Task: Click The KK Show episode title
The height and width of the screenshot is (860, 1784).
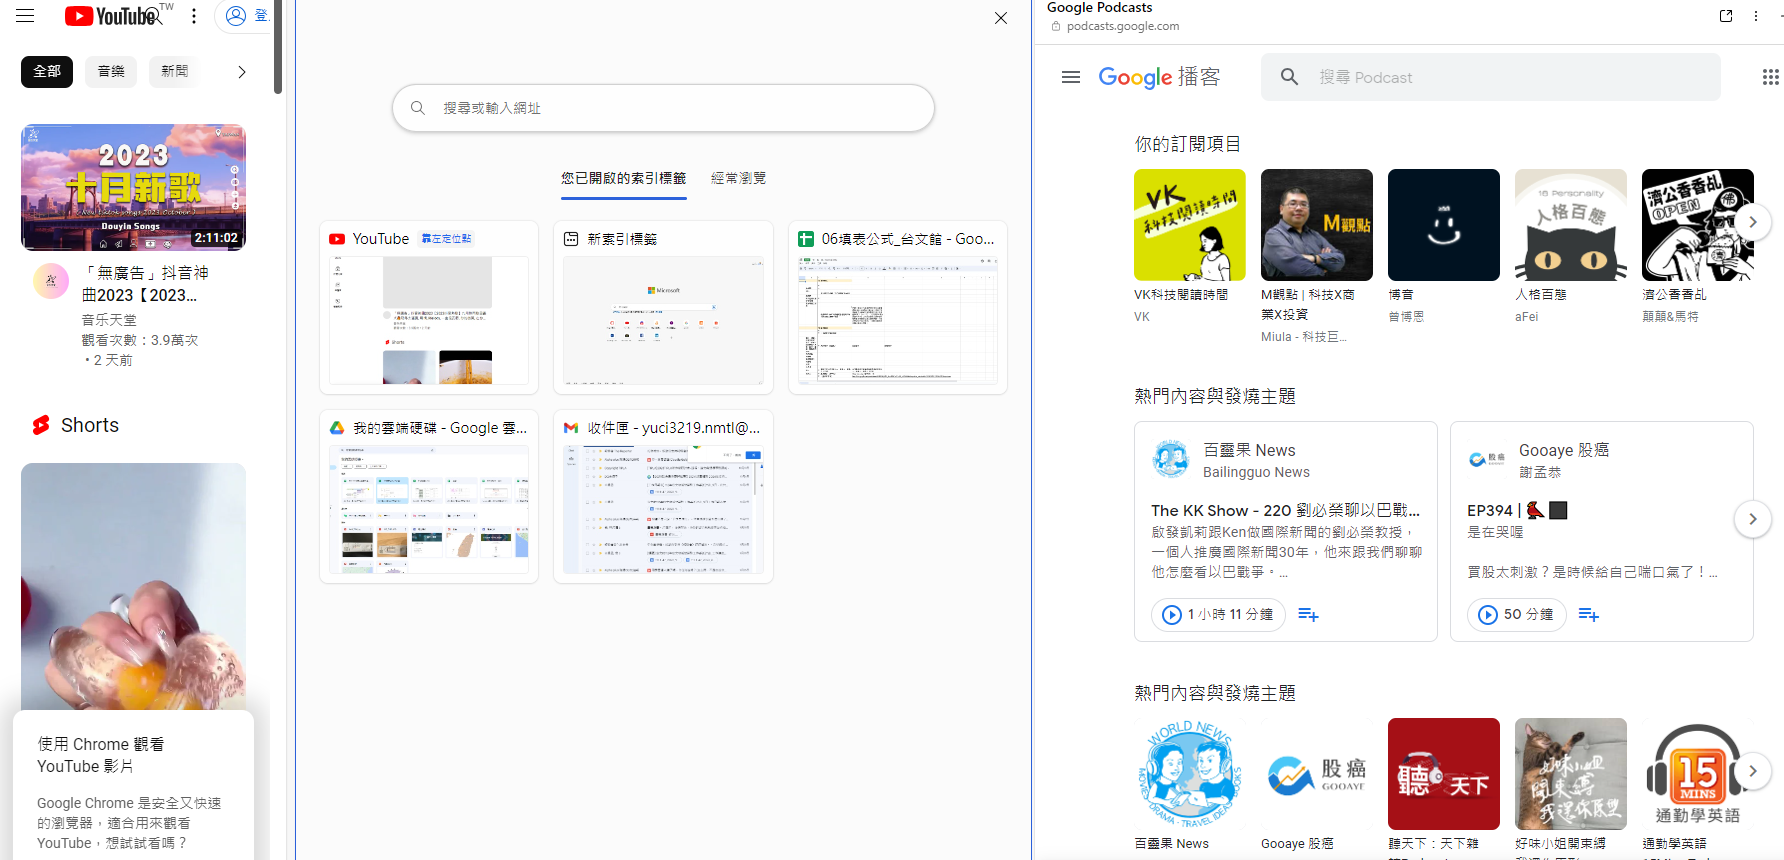Action: coord(1285,510)
